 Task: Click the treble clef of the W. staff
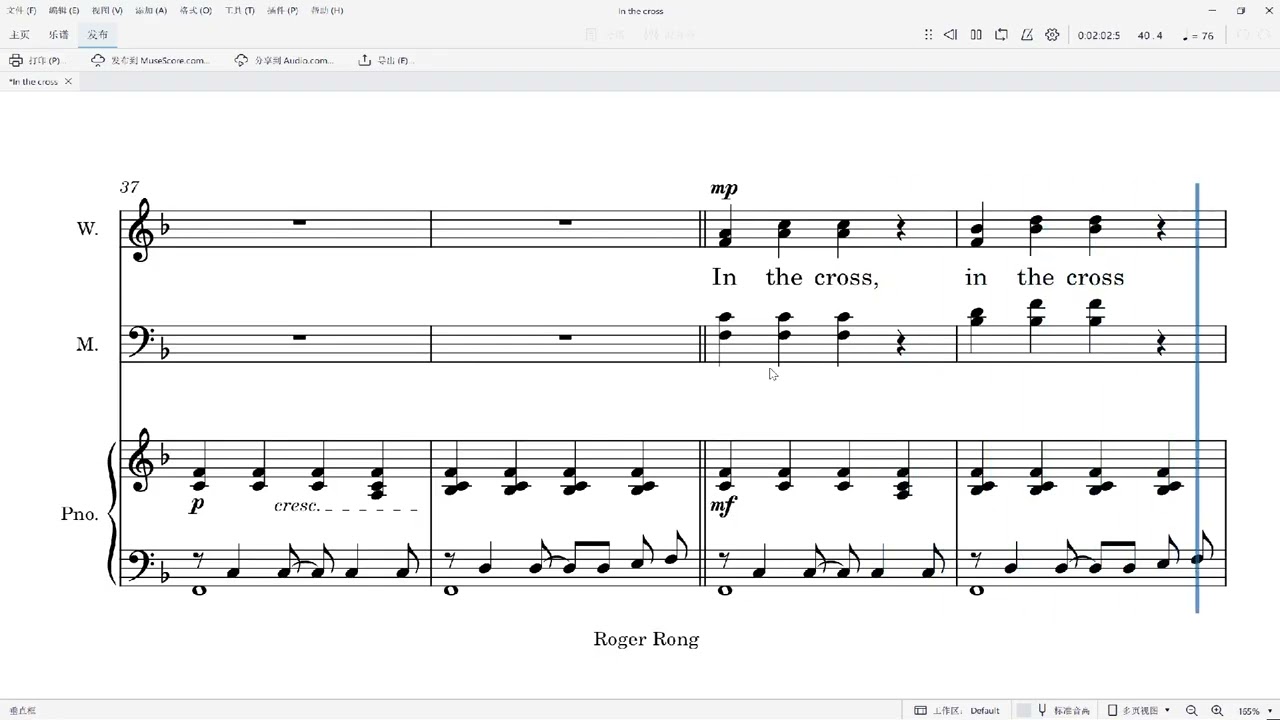(140, 230)
